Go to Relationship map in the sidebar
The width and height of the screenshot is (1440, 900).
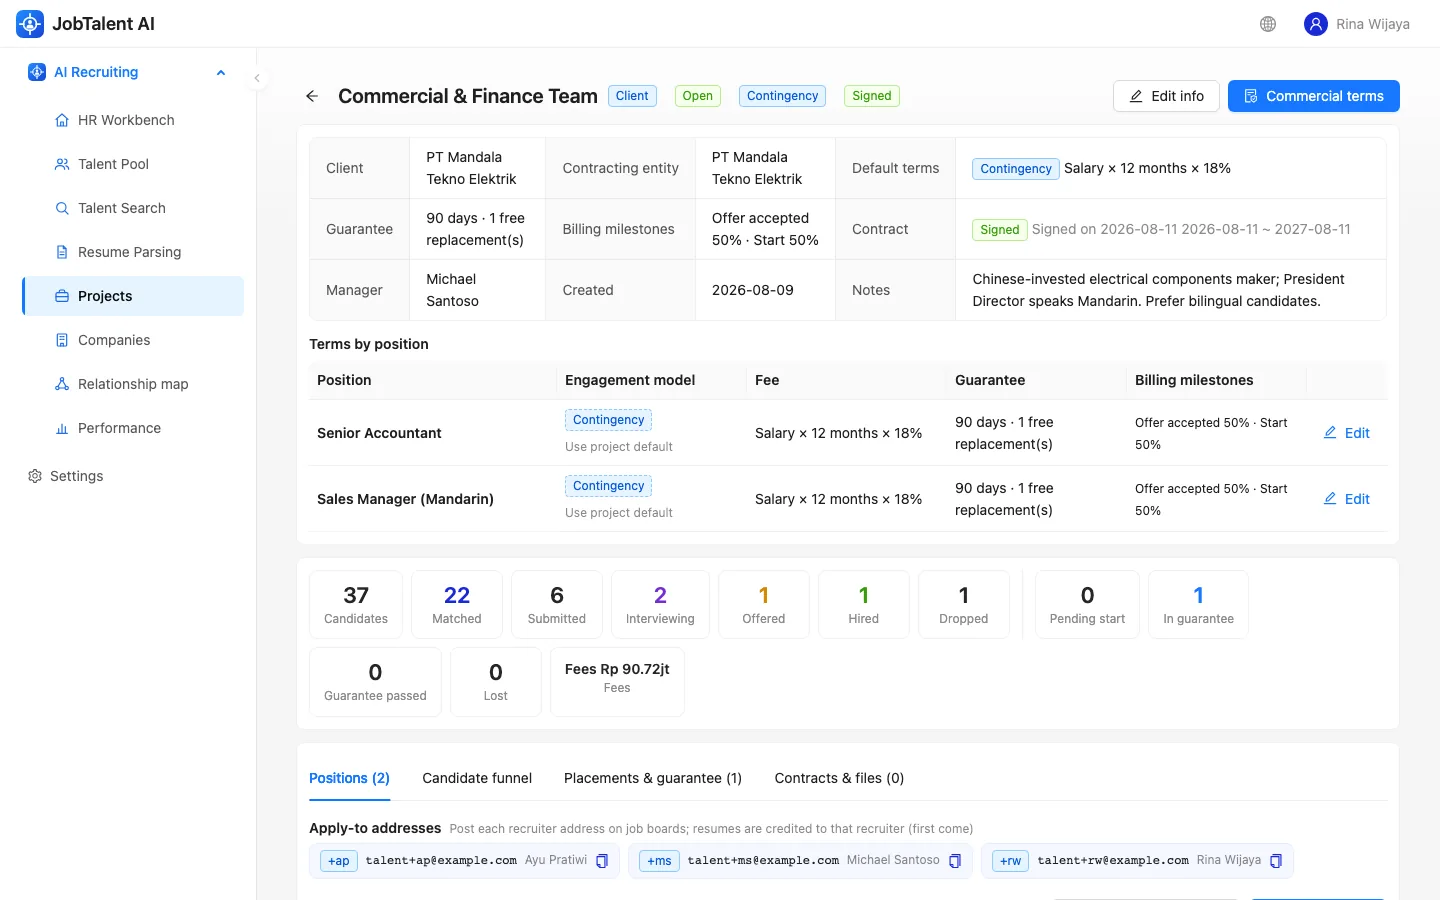click(133, 384)
